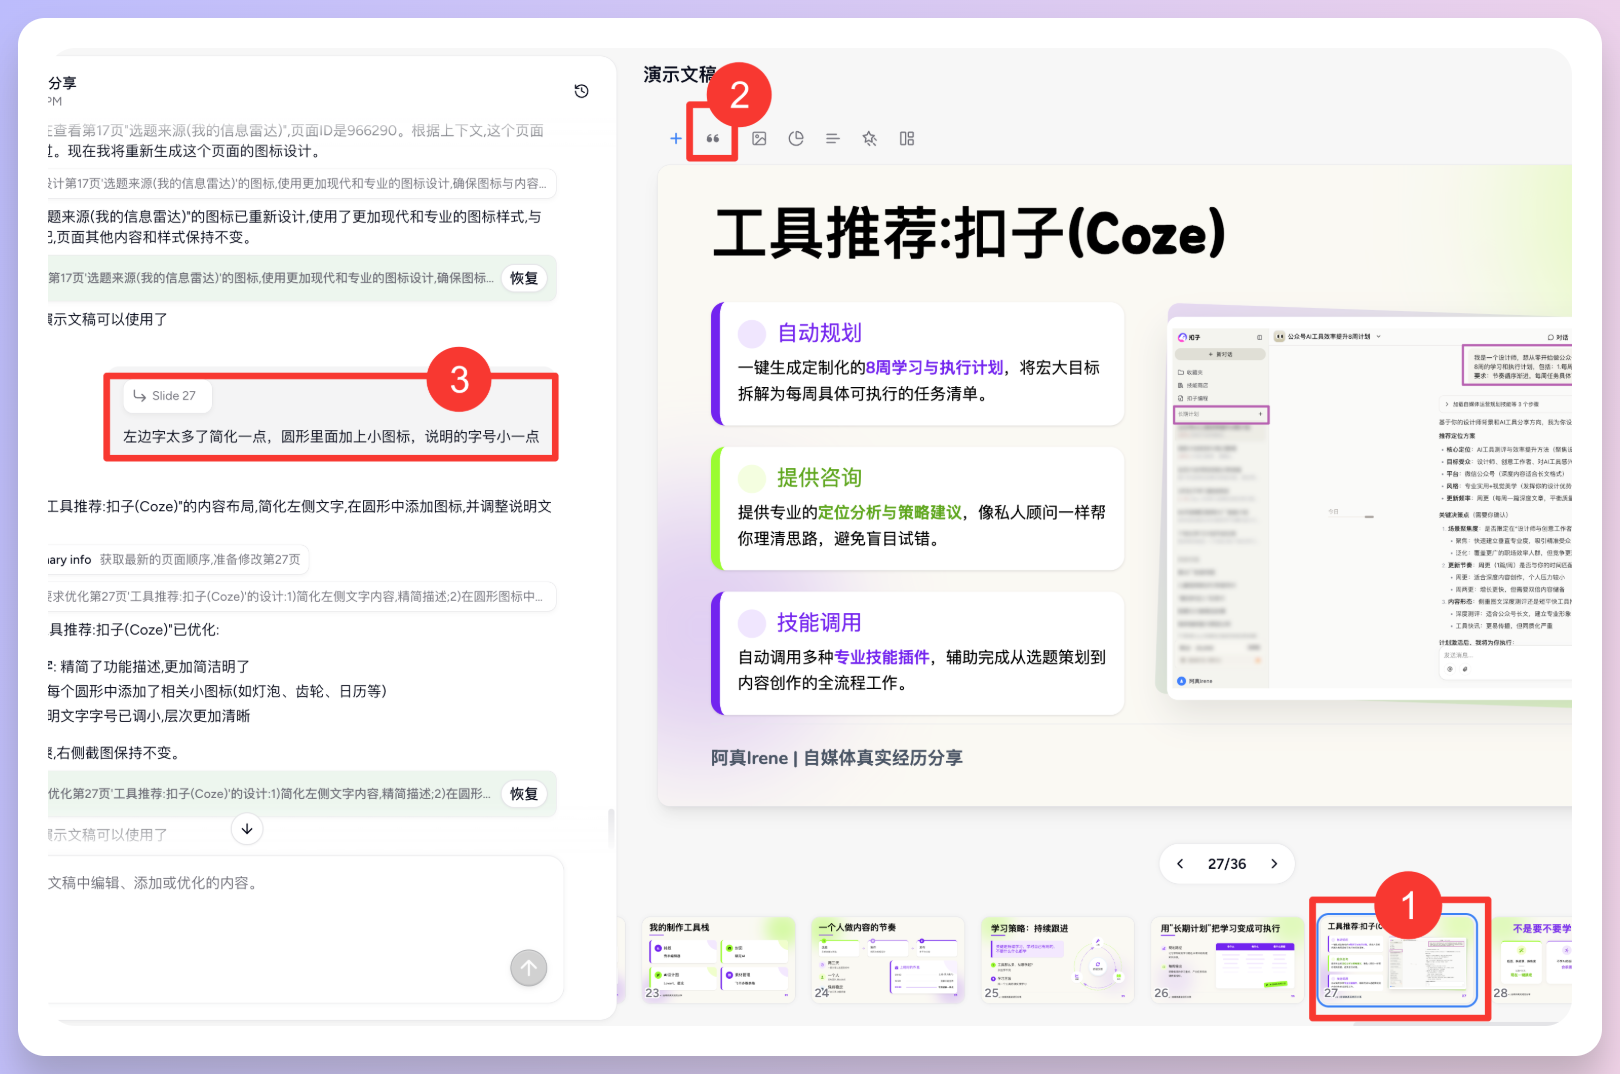The height and width of the screenshot is (1074, 1620).
Task: Click the scroll-to-bottom arrow in chat
Action: (246, 829)
